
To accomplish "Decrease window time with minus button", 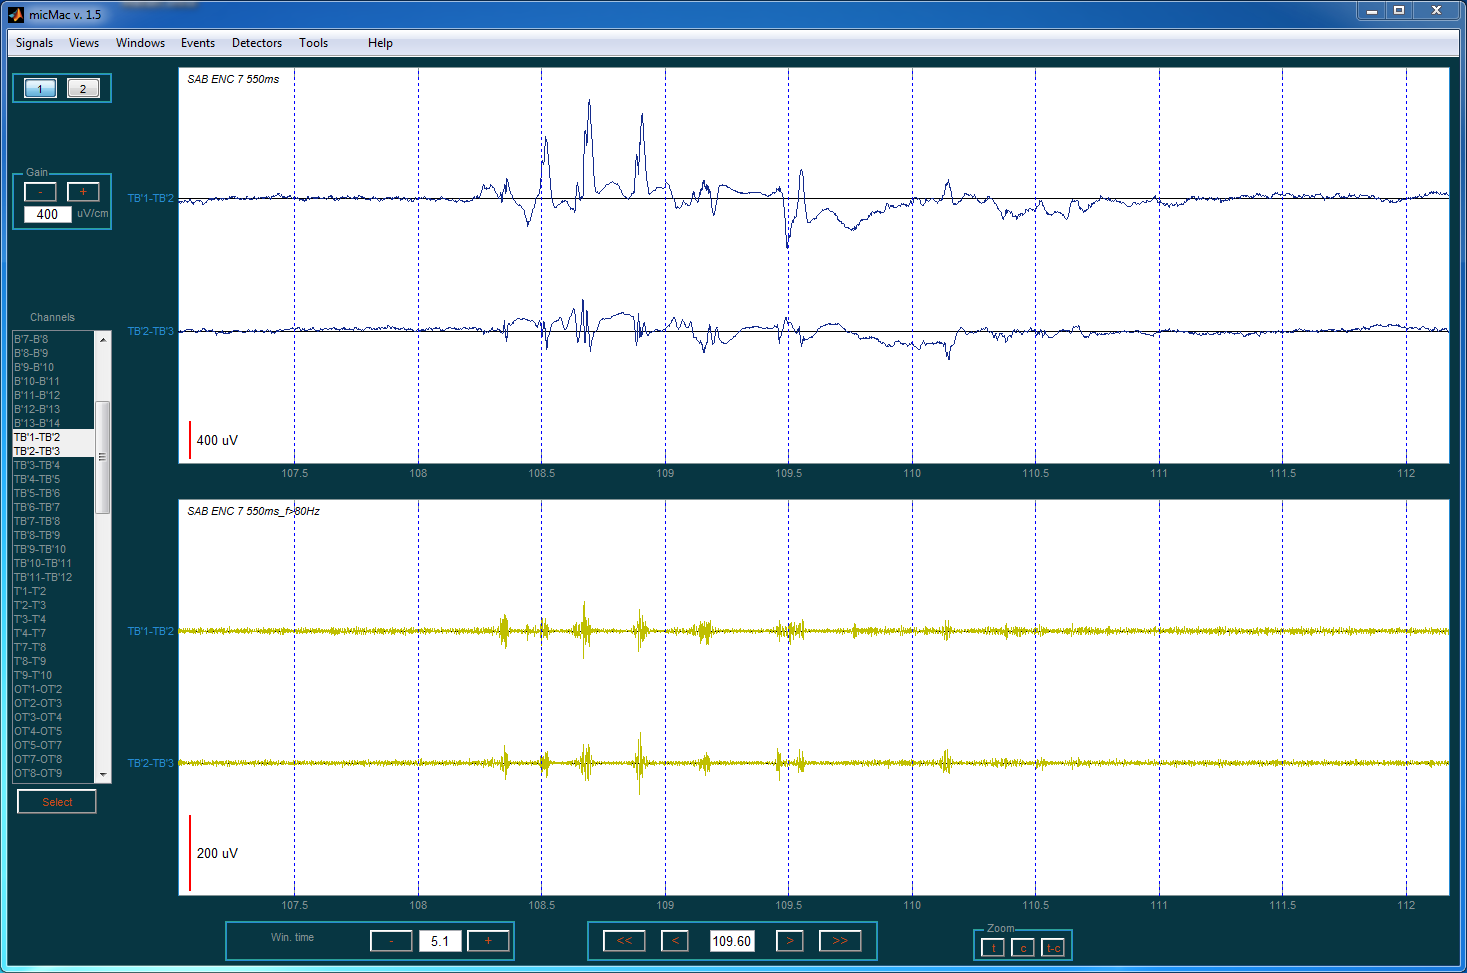I will pos(391,941).
